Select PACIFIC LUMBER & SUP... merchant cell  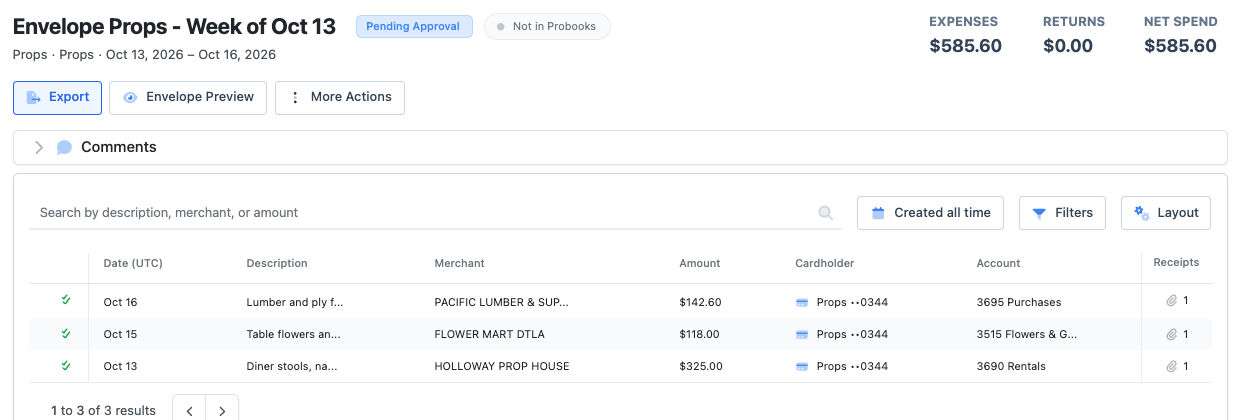click(501, 302)
